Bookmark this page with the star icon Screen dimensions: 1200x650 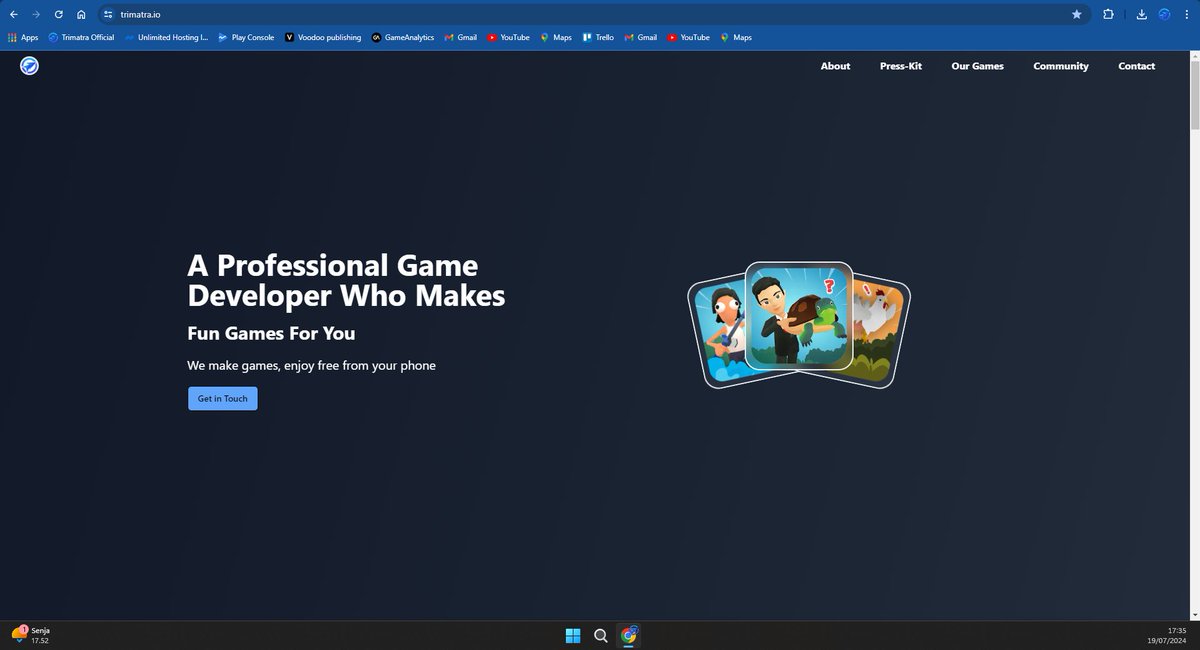[x=1077, y=14]
